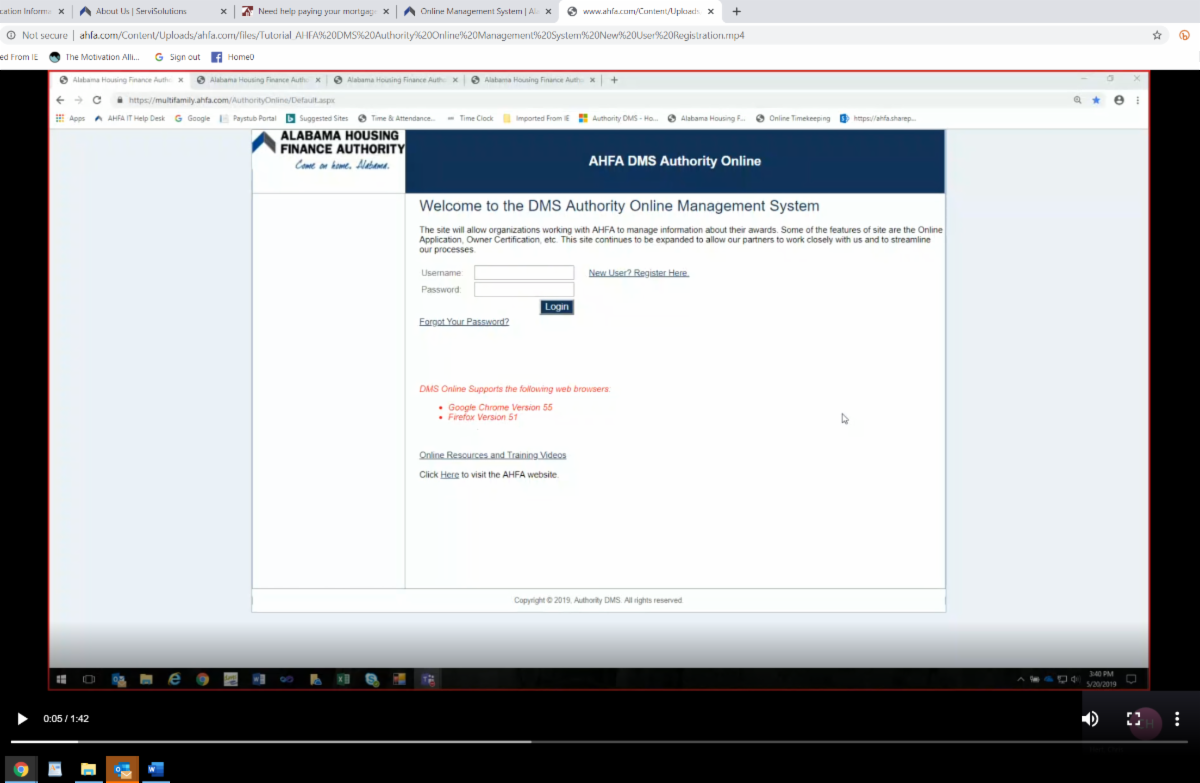
Task: Mute the video volume speaker icon
Action: (1090, 718)
